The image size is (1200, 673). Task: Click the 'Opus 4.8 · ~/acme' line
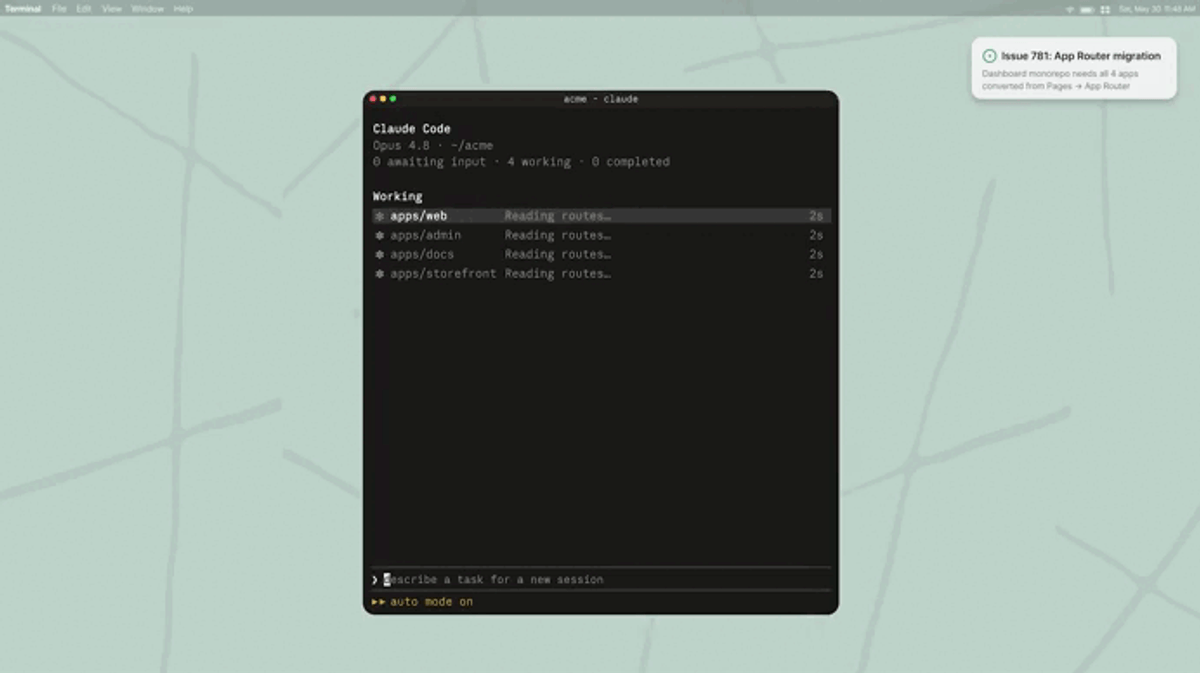point(433,145)
